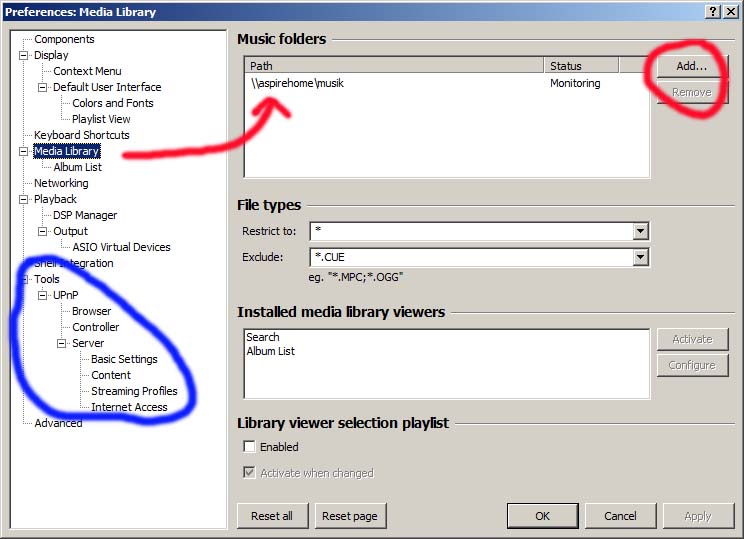This screenshot has width=744, height=539.
Task: Click the Reset page button
Action: [x=350, y=516]
